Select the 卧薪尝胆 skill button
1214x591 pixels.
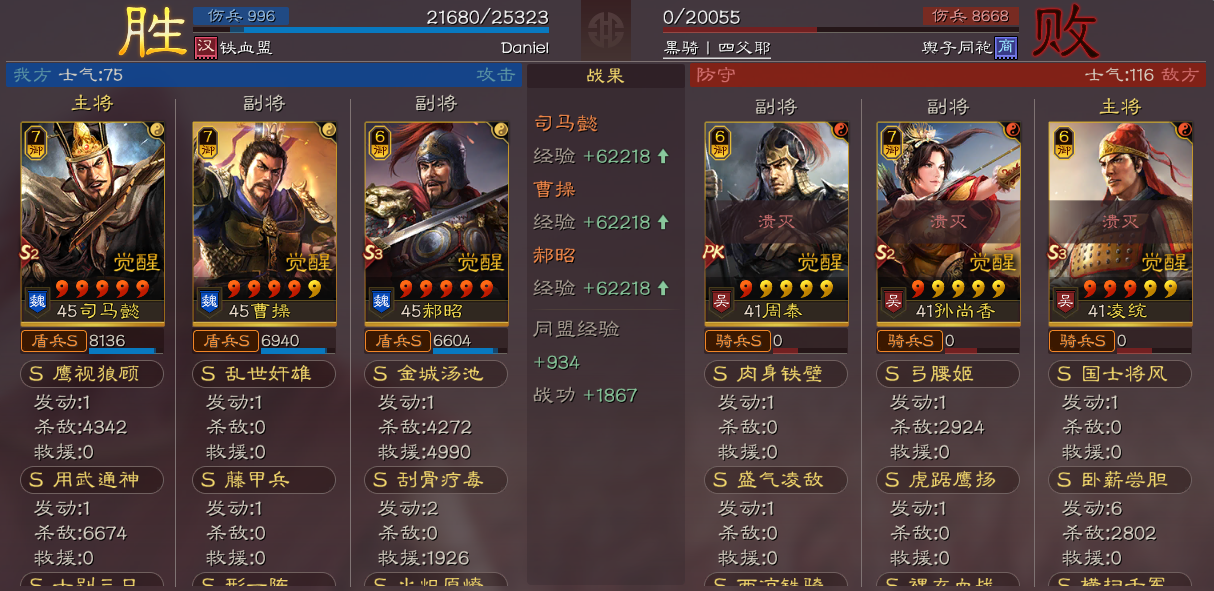[1120, 480]
